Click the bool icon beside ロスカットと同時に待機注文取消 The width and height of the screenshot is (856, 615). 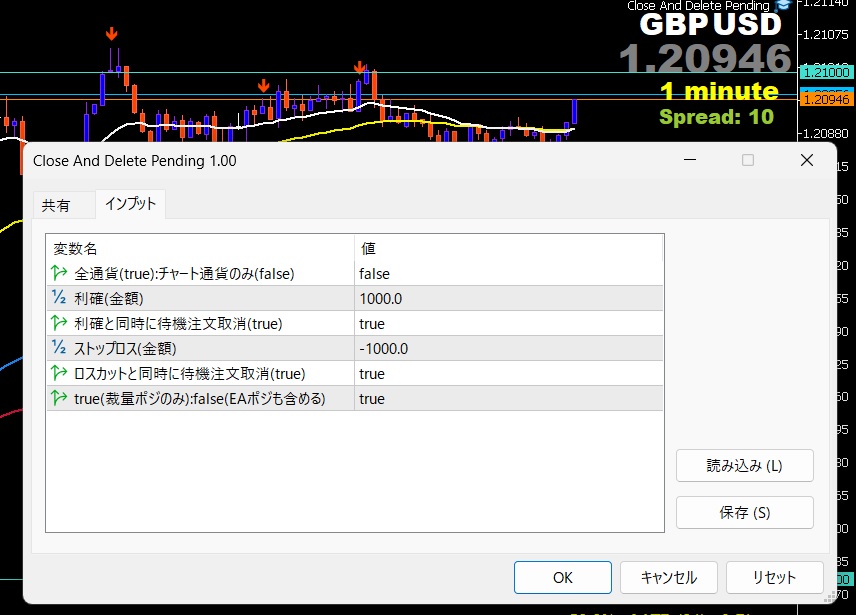[59, 373]
